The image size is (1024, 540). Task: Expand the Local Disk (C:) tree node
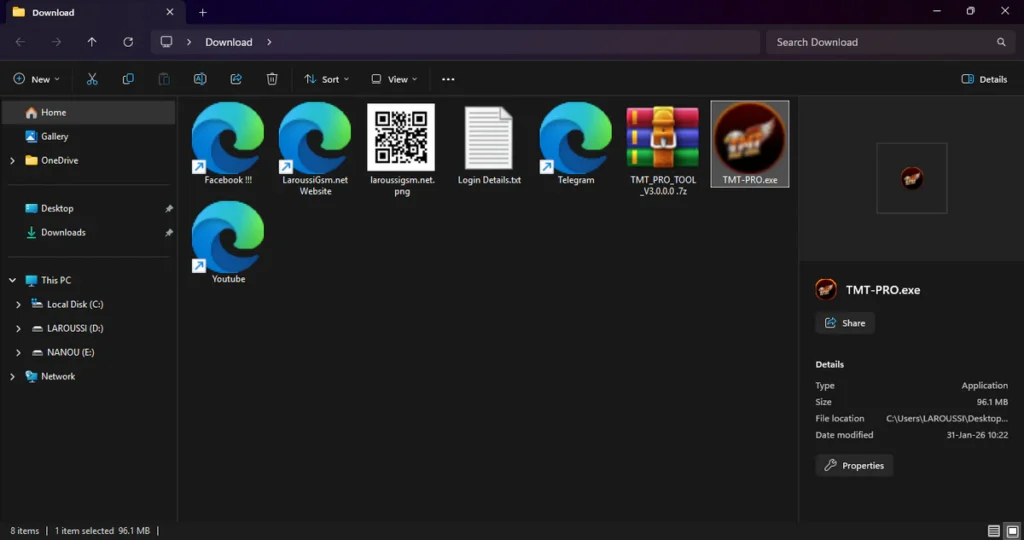pos(19,304)
